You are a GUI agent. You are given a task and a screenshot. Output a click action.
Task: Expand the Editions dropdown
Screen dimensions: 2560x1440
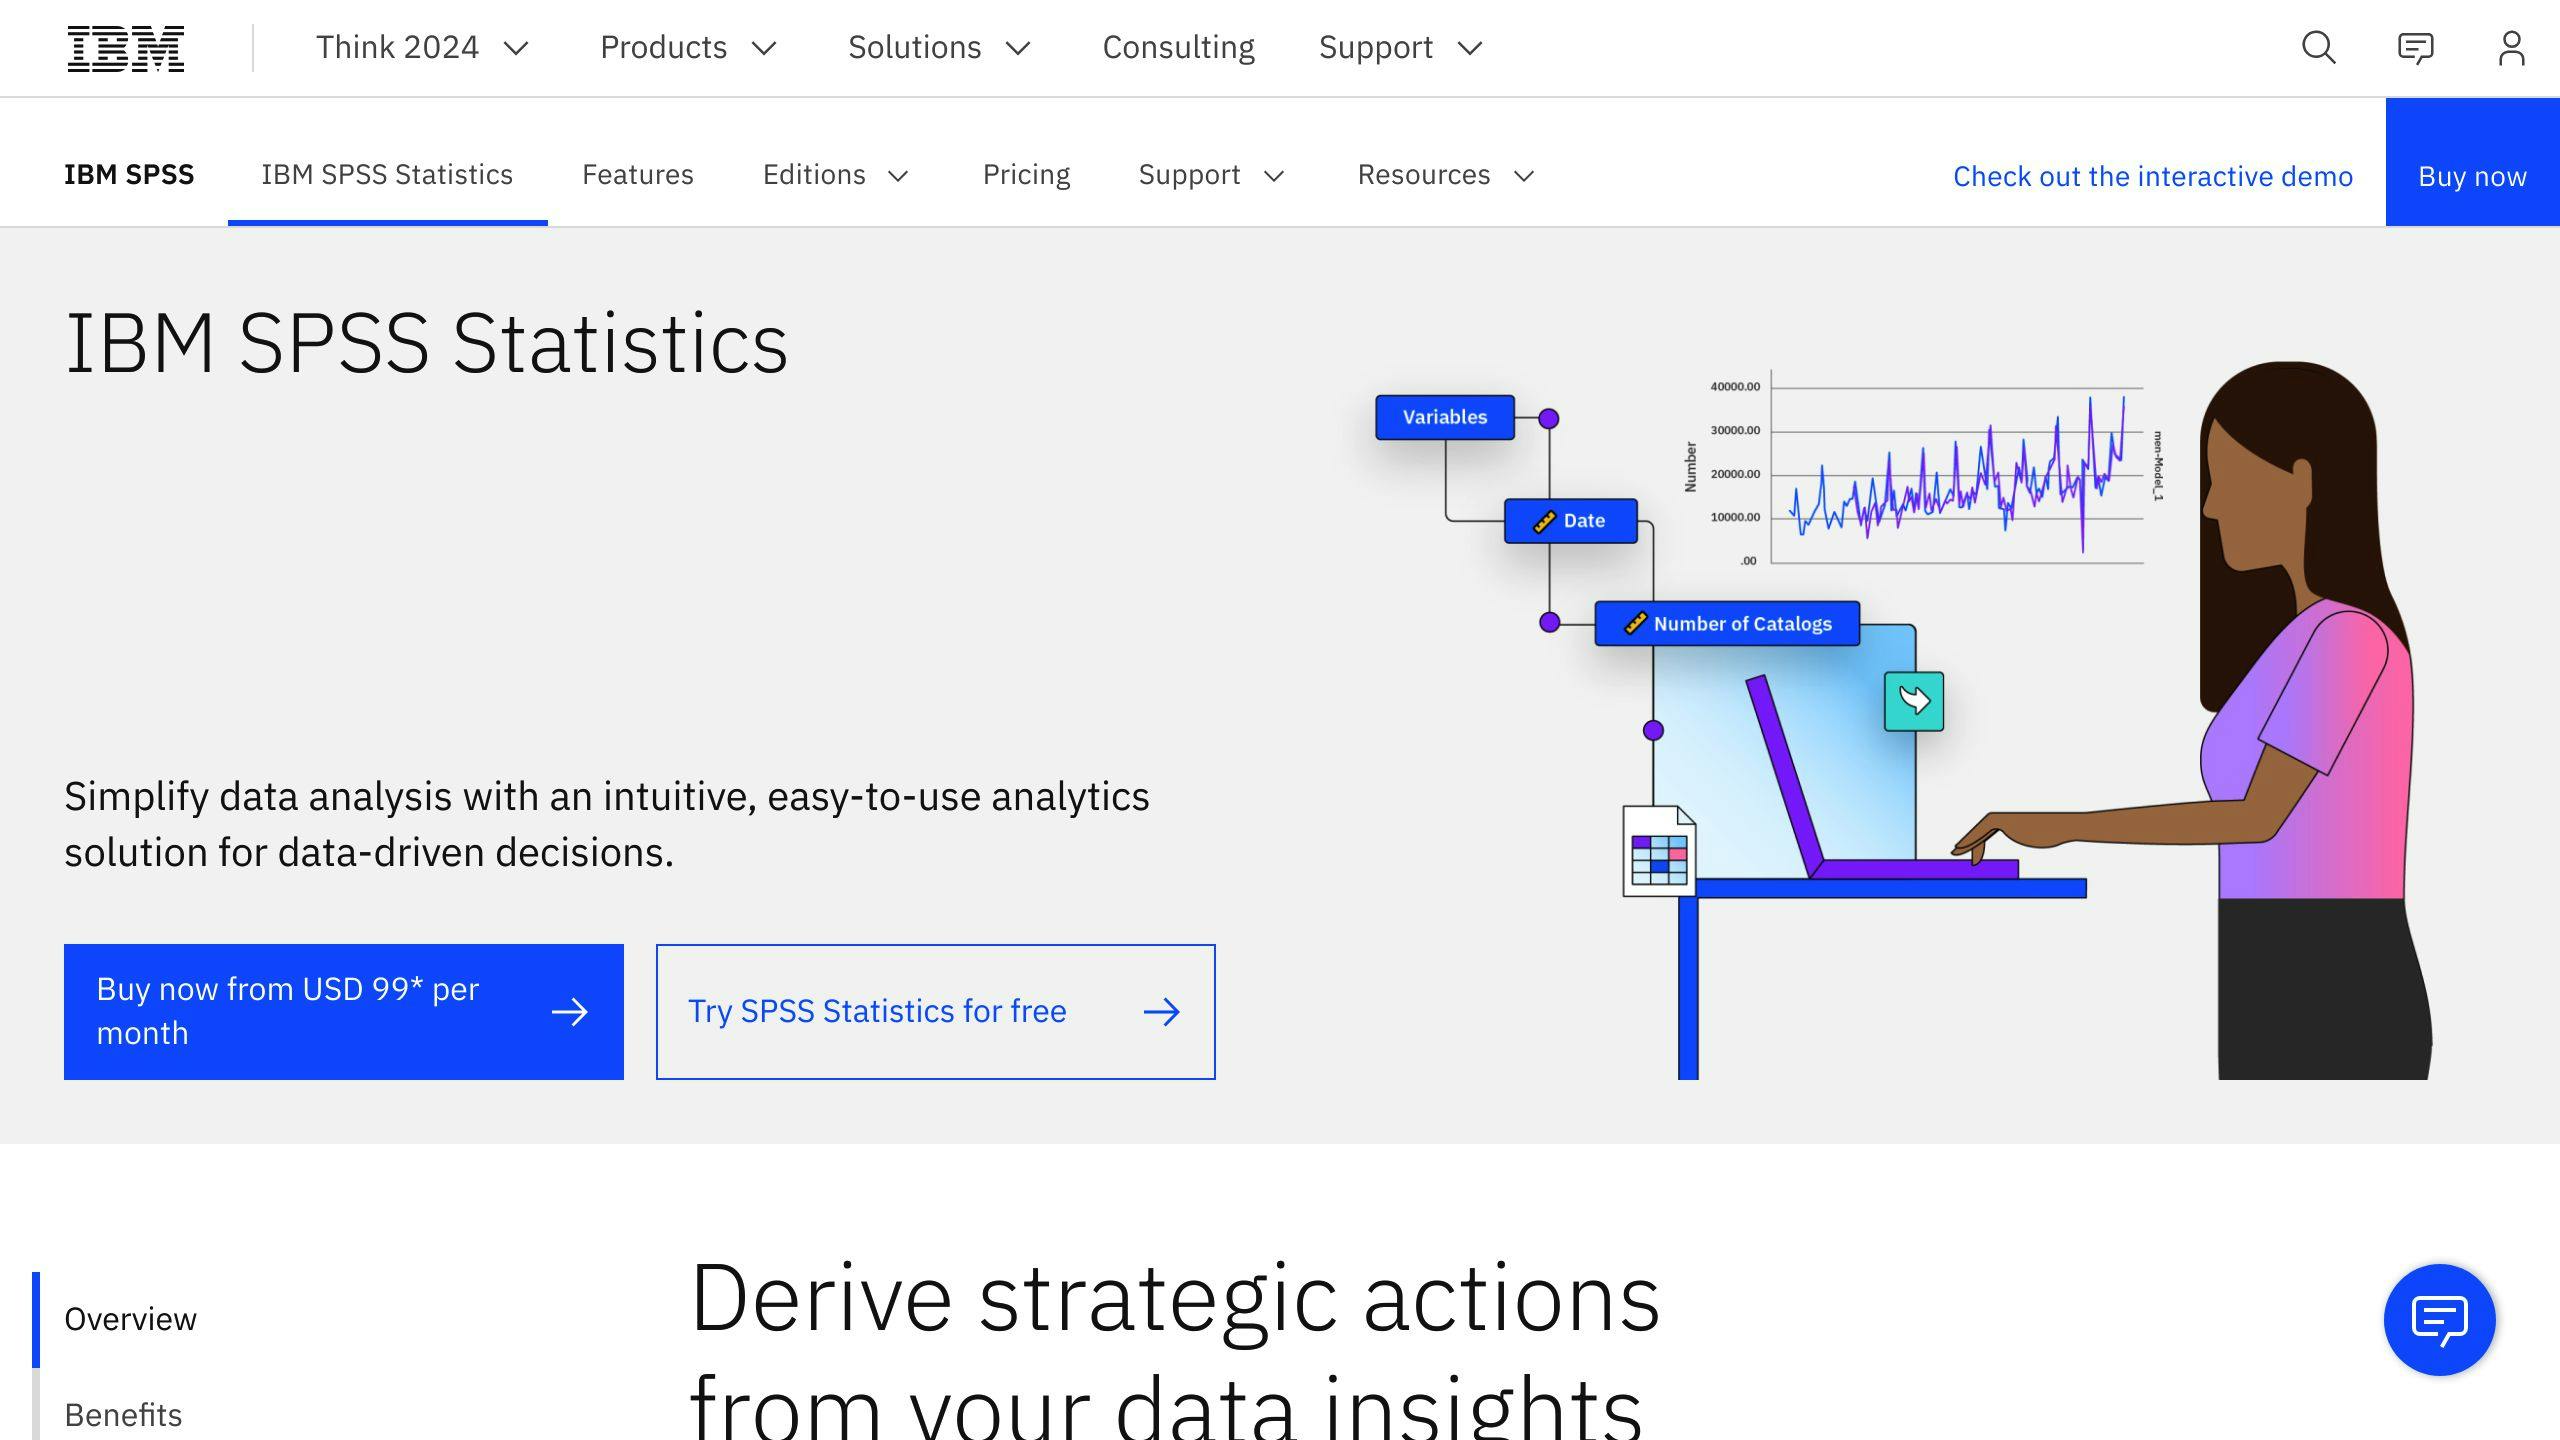[x=836, y=175]
